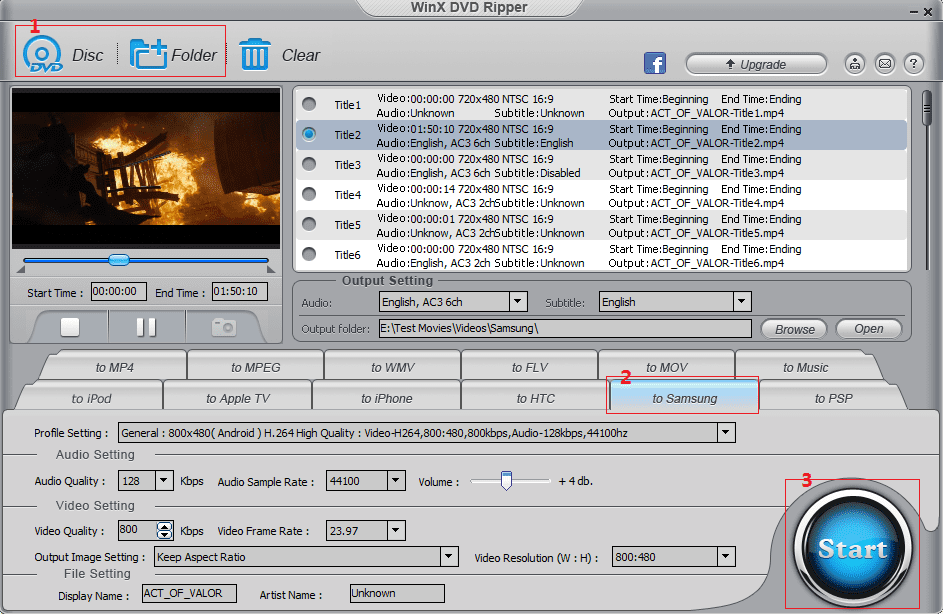Switch to the to PSP tab
The width and height of the screenshot is (943, 614).
click(834, 398)
